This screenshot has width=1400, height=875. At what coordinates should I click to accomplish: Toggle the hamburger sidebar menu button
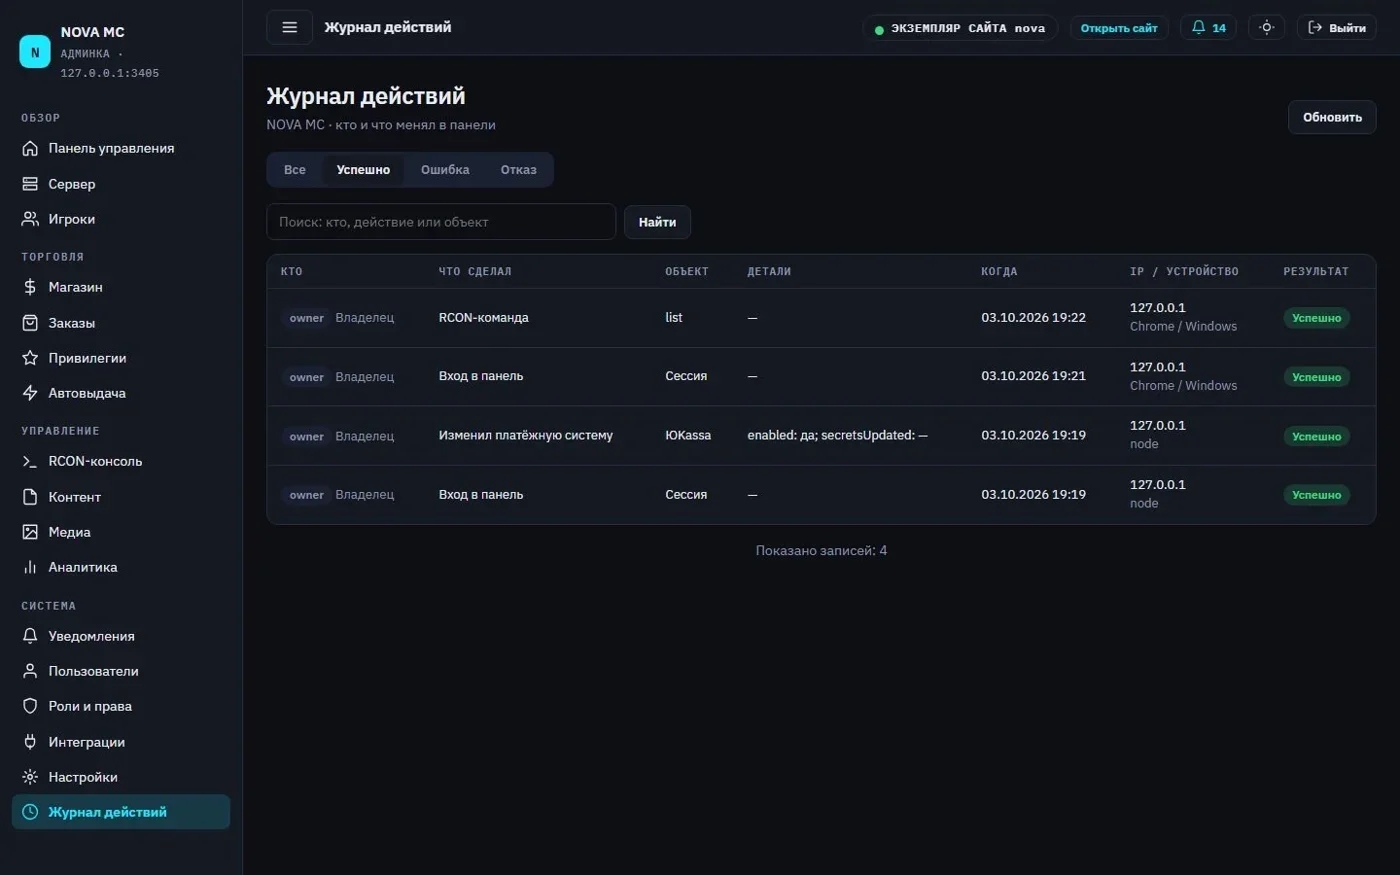click(289, 27)
